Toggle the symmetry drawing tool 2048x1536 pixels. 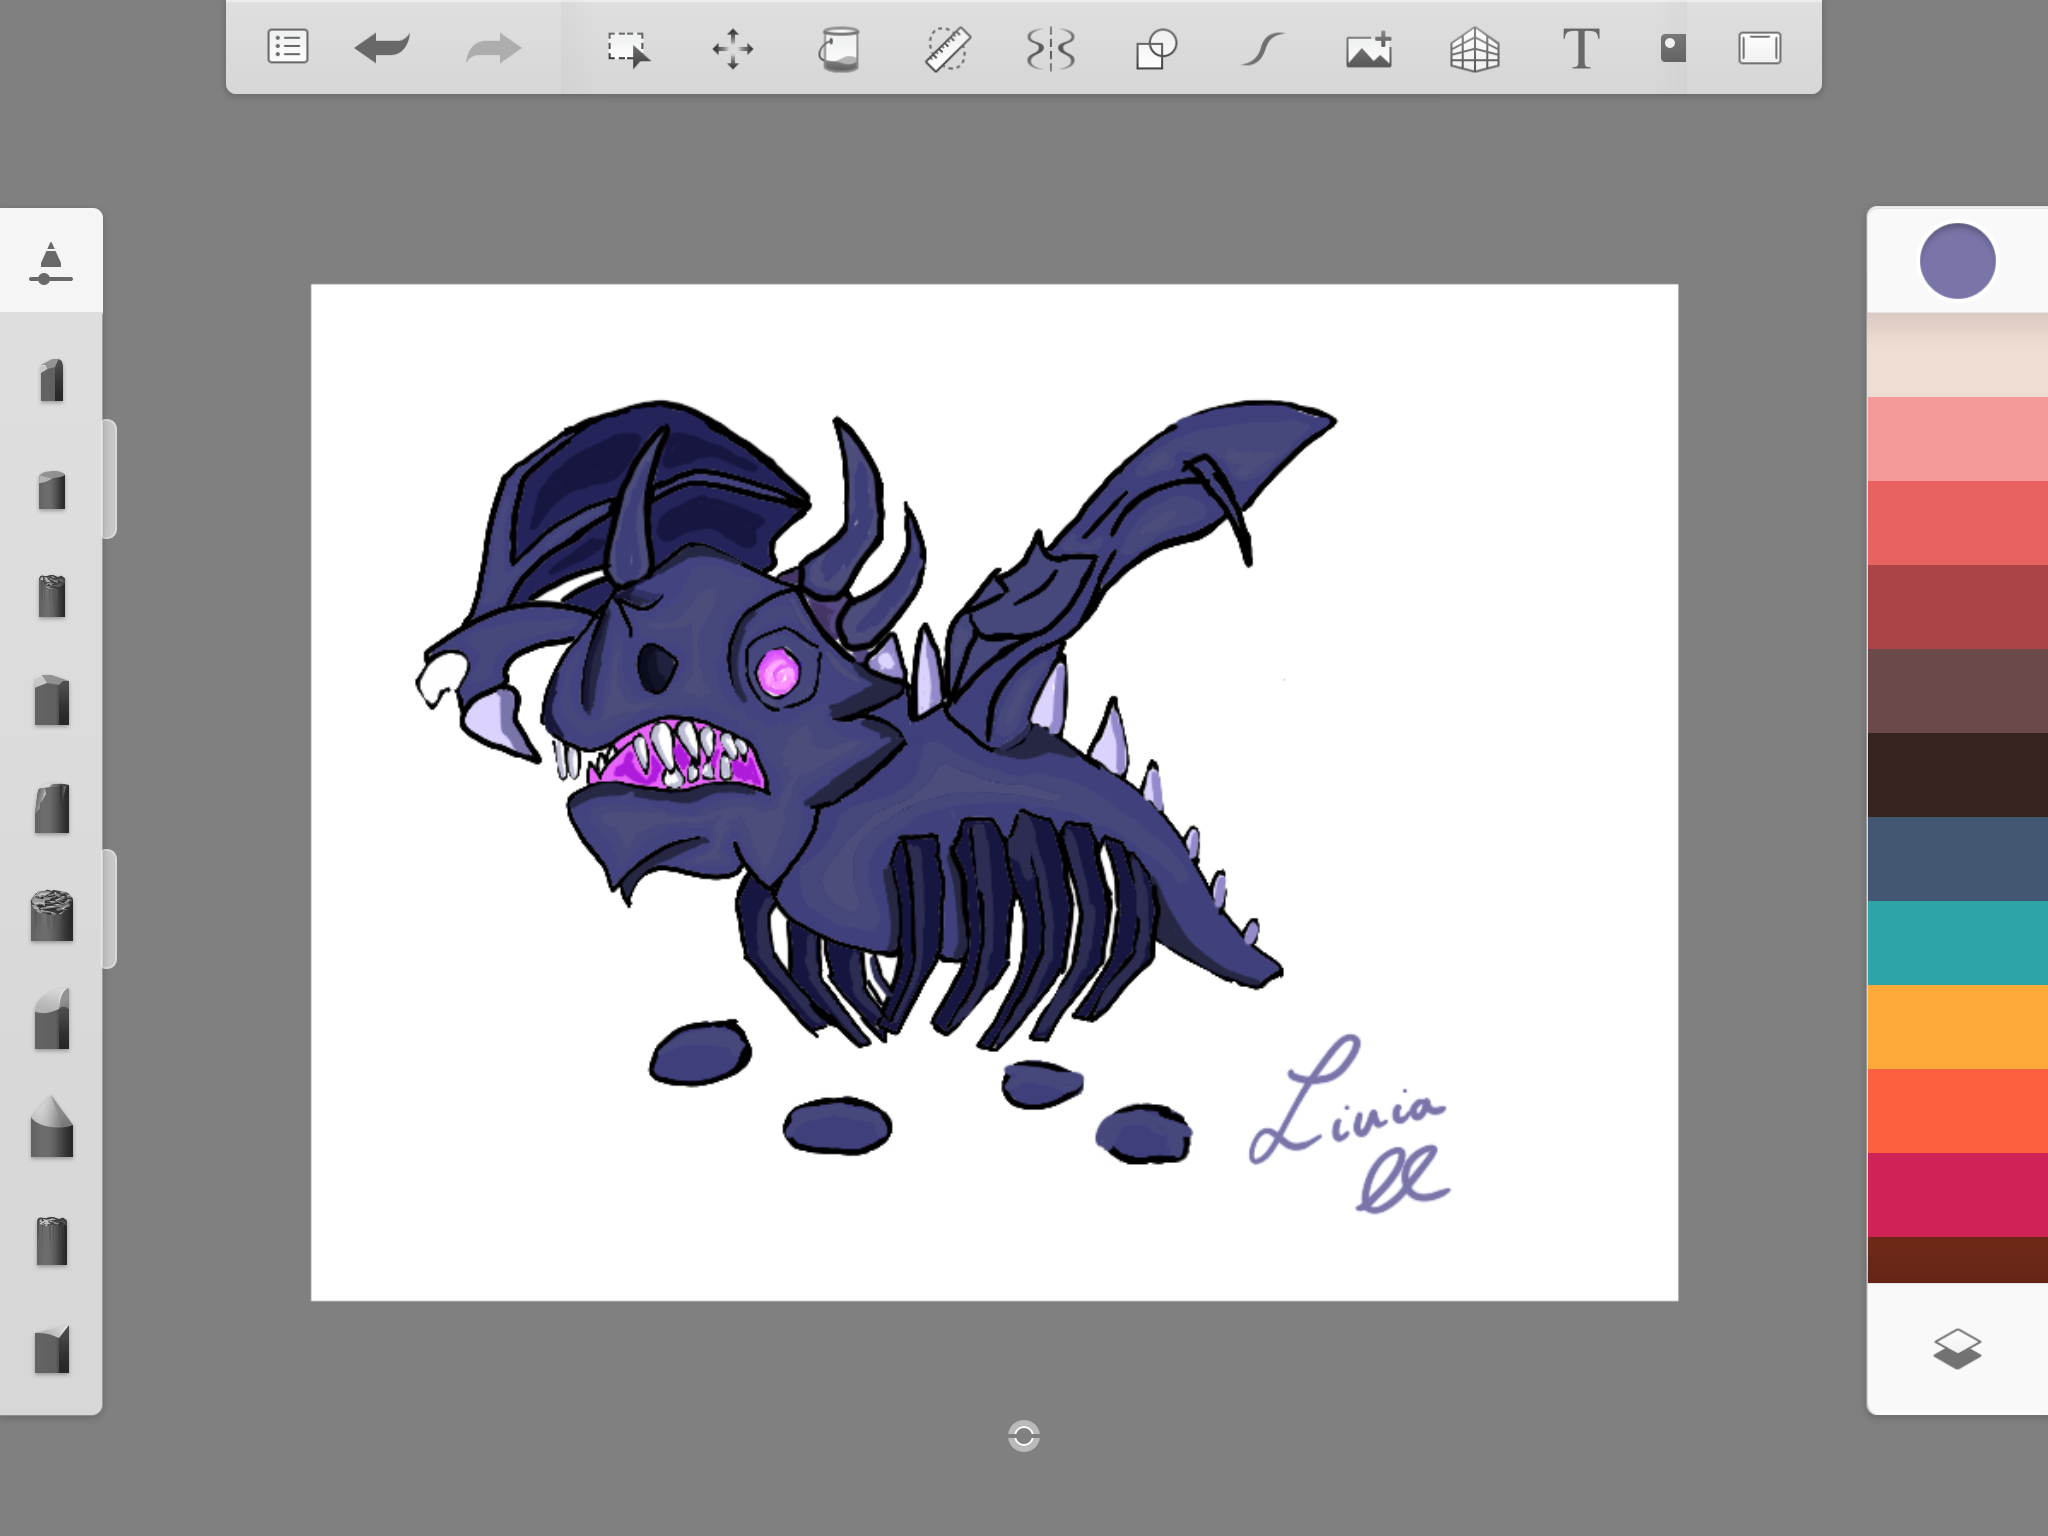[1051, 48]
